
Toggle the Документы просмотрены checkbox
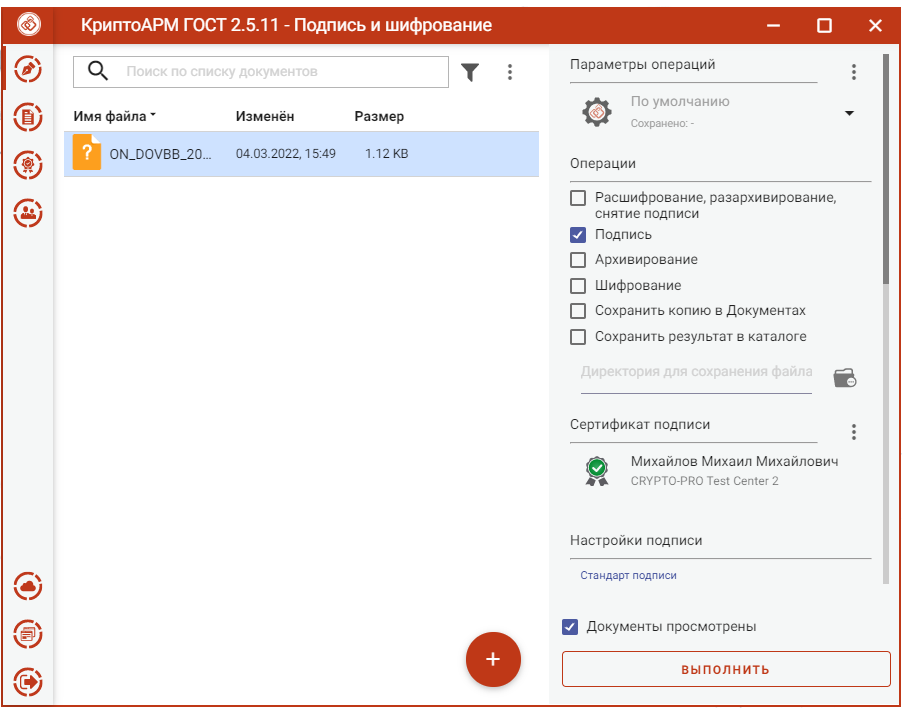point(570,627)
